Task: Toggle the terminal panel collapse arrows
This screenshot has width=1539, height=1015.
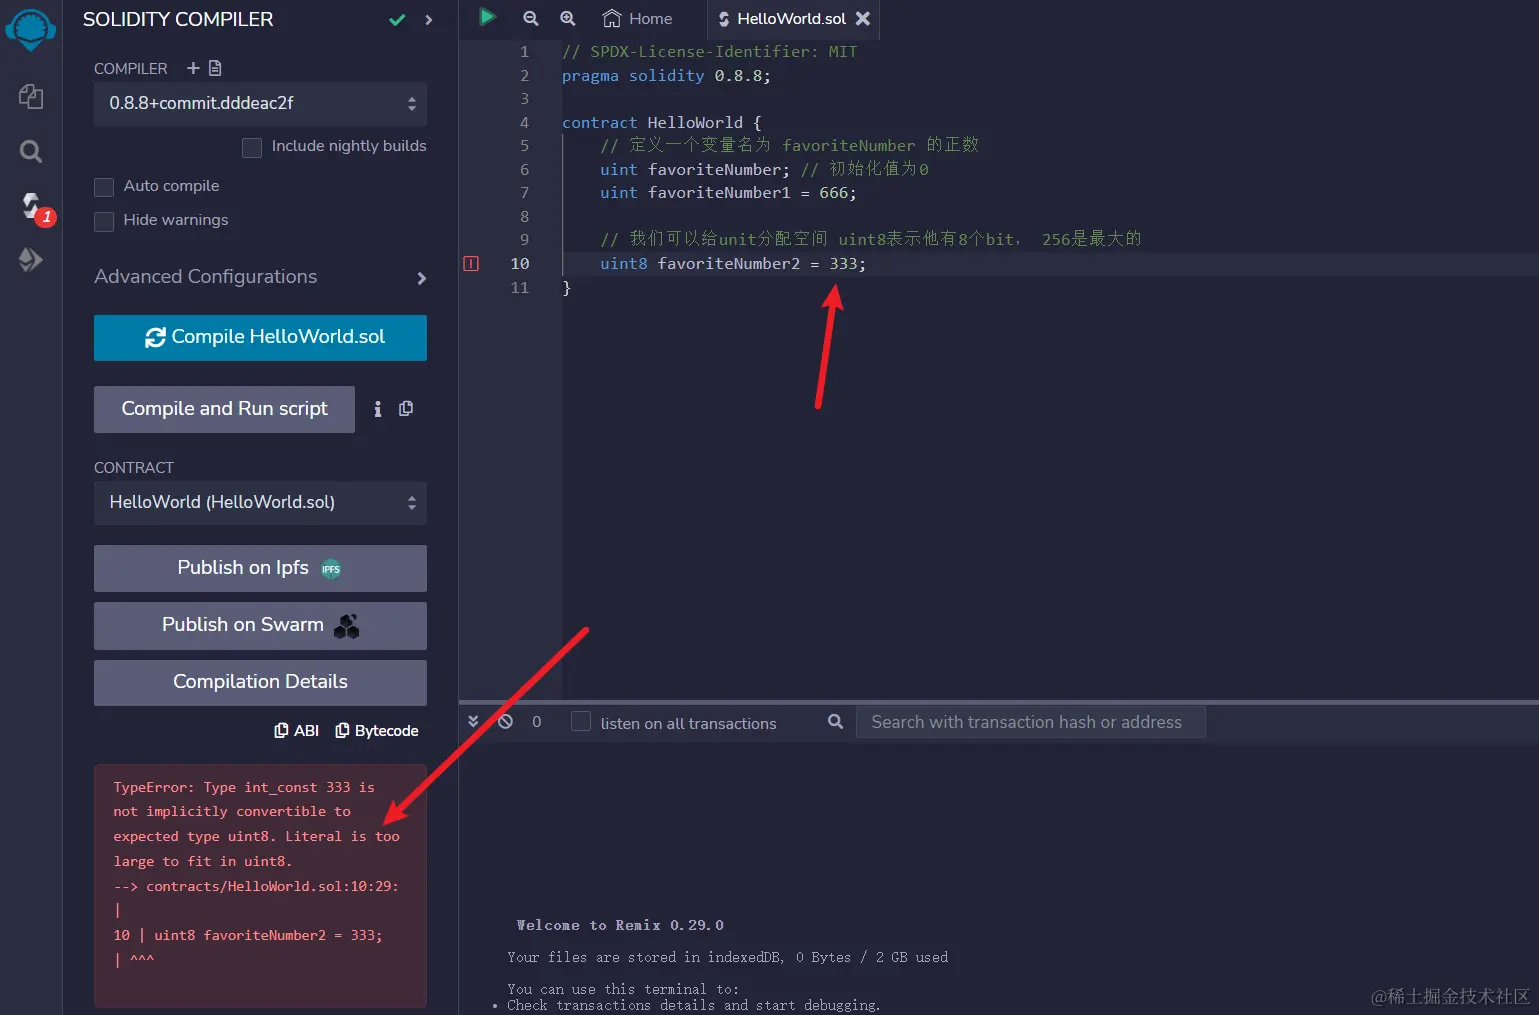Action: click(x=473, y=721)
